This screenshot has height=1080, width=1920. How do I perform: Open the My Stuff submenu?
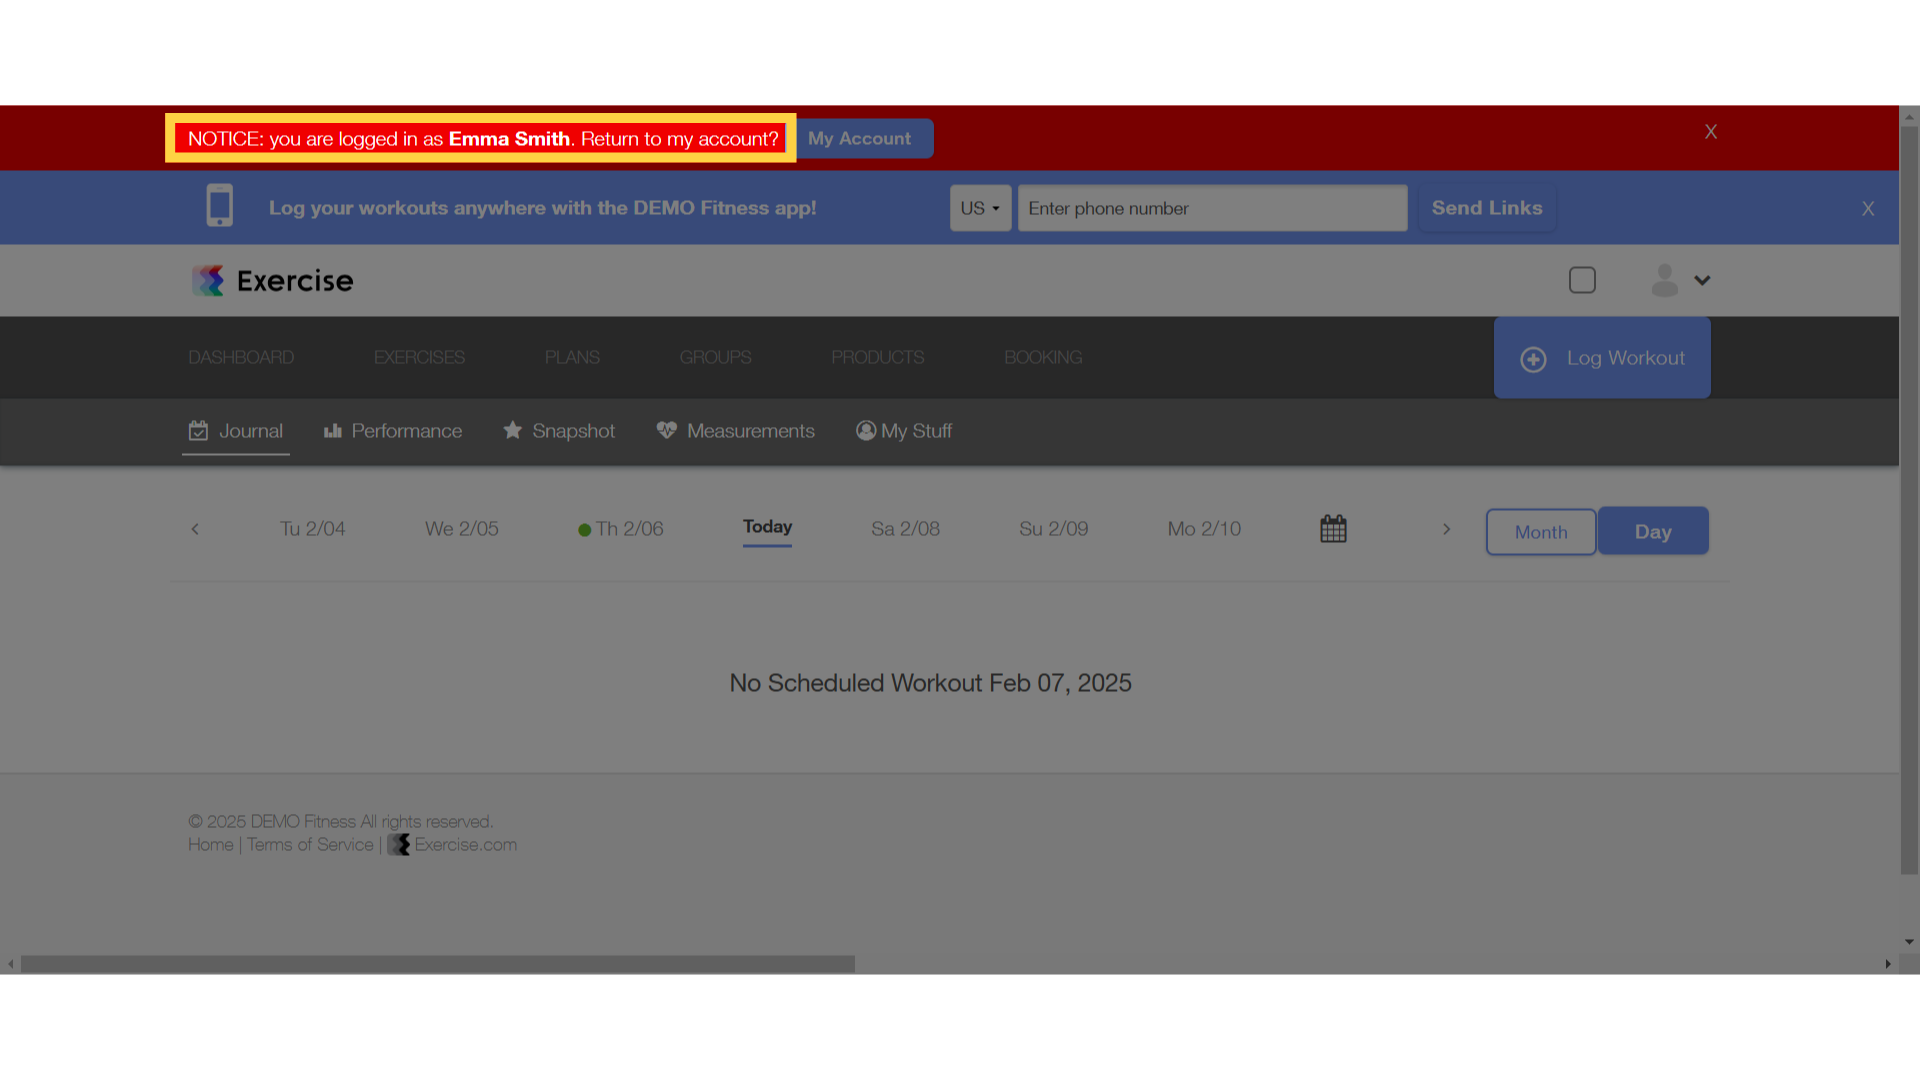pyautogui.click(x=904, y=431)
